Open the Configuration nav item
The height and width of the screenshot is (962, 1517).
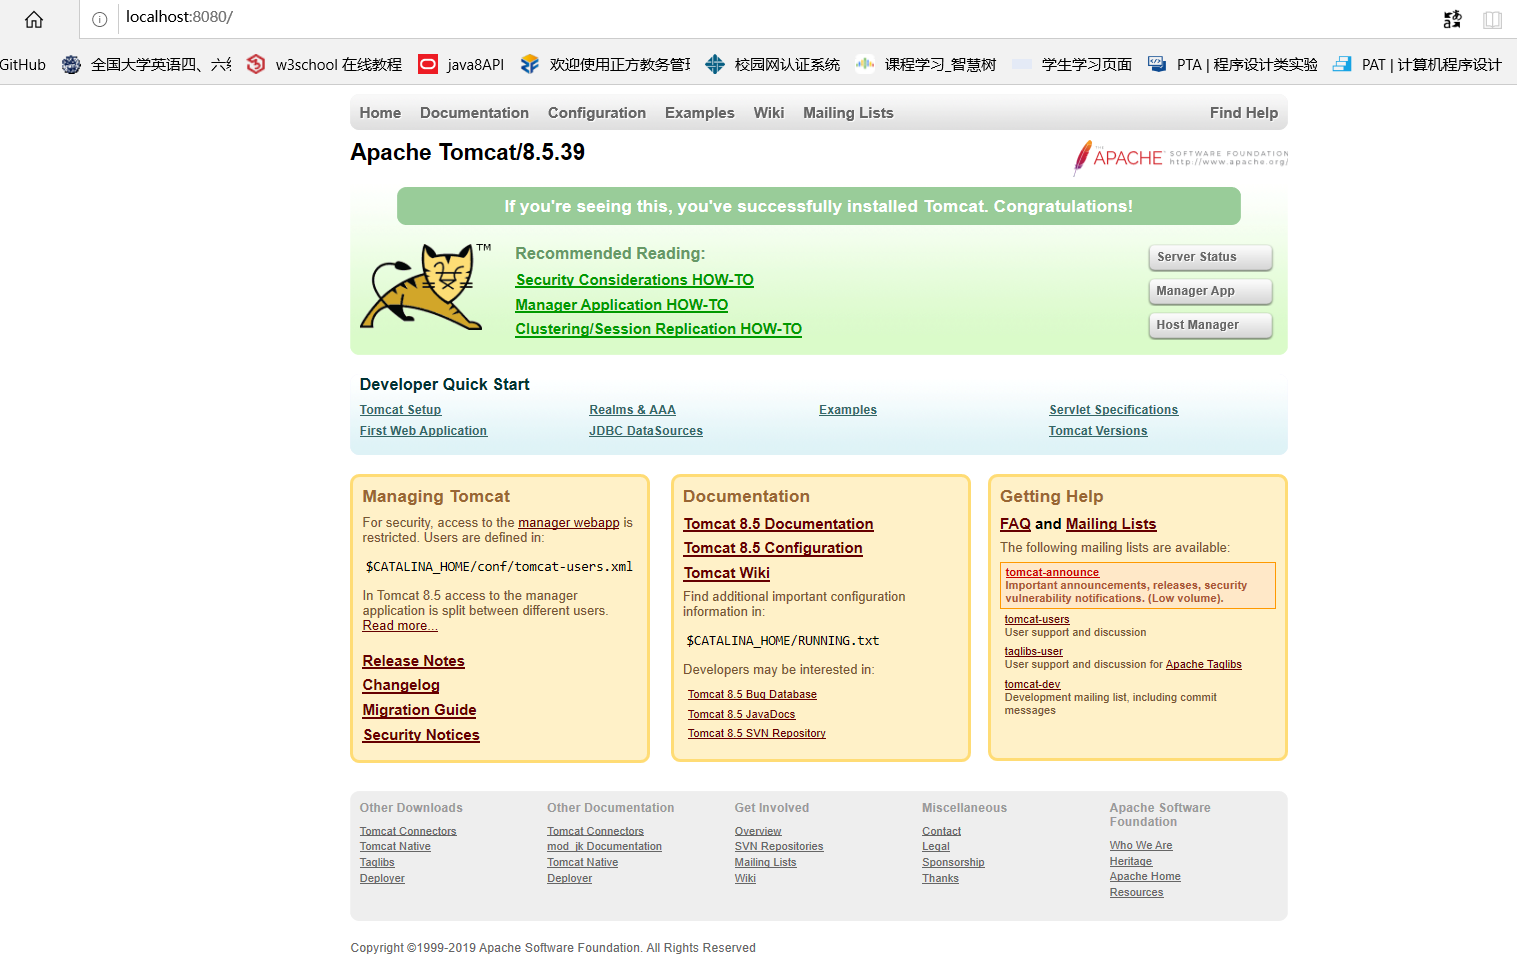pos(597,113)
